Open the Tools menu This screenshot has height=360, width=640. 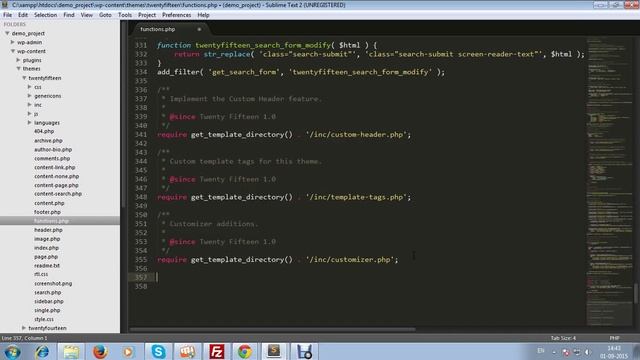(x=125, y=15)
